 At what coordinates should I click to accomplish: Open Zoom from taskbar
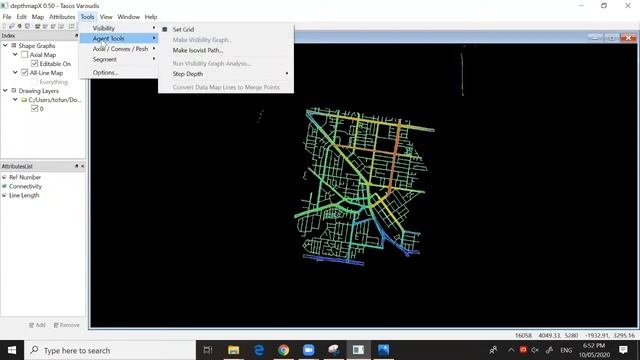coord(309,350)
